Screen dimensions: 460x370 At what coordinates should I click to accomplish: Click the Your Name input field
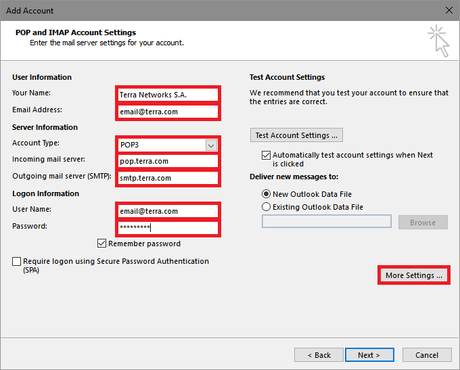(168, 95)
